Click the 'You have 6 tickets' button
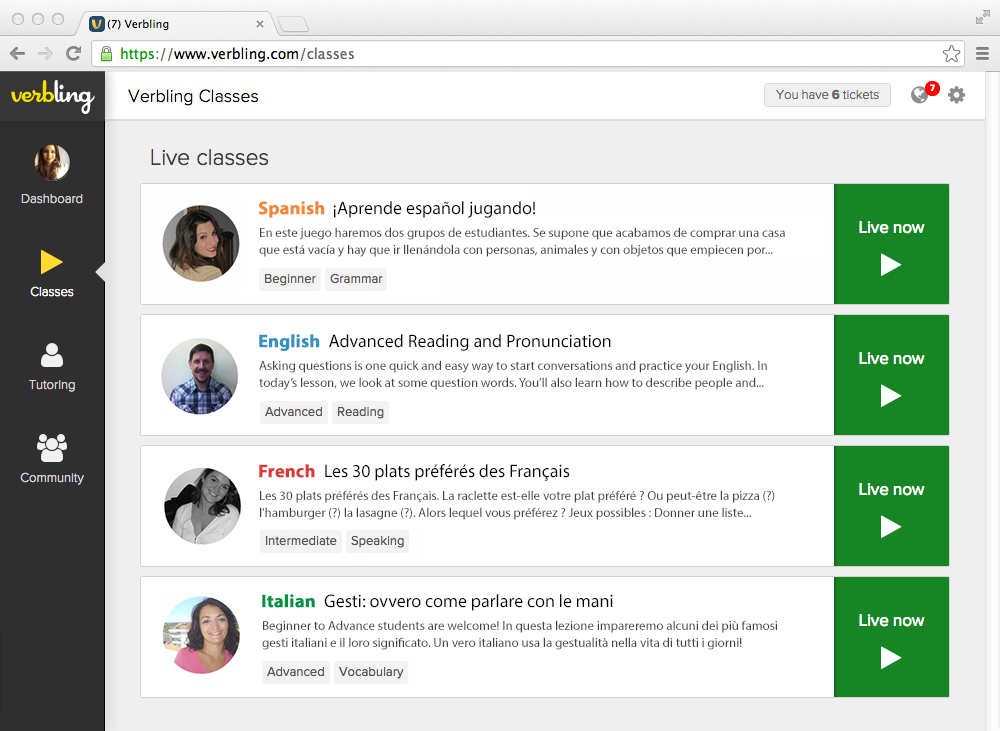1000x731 pixels. coord(827,95)
